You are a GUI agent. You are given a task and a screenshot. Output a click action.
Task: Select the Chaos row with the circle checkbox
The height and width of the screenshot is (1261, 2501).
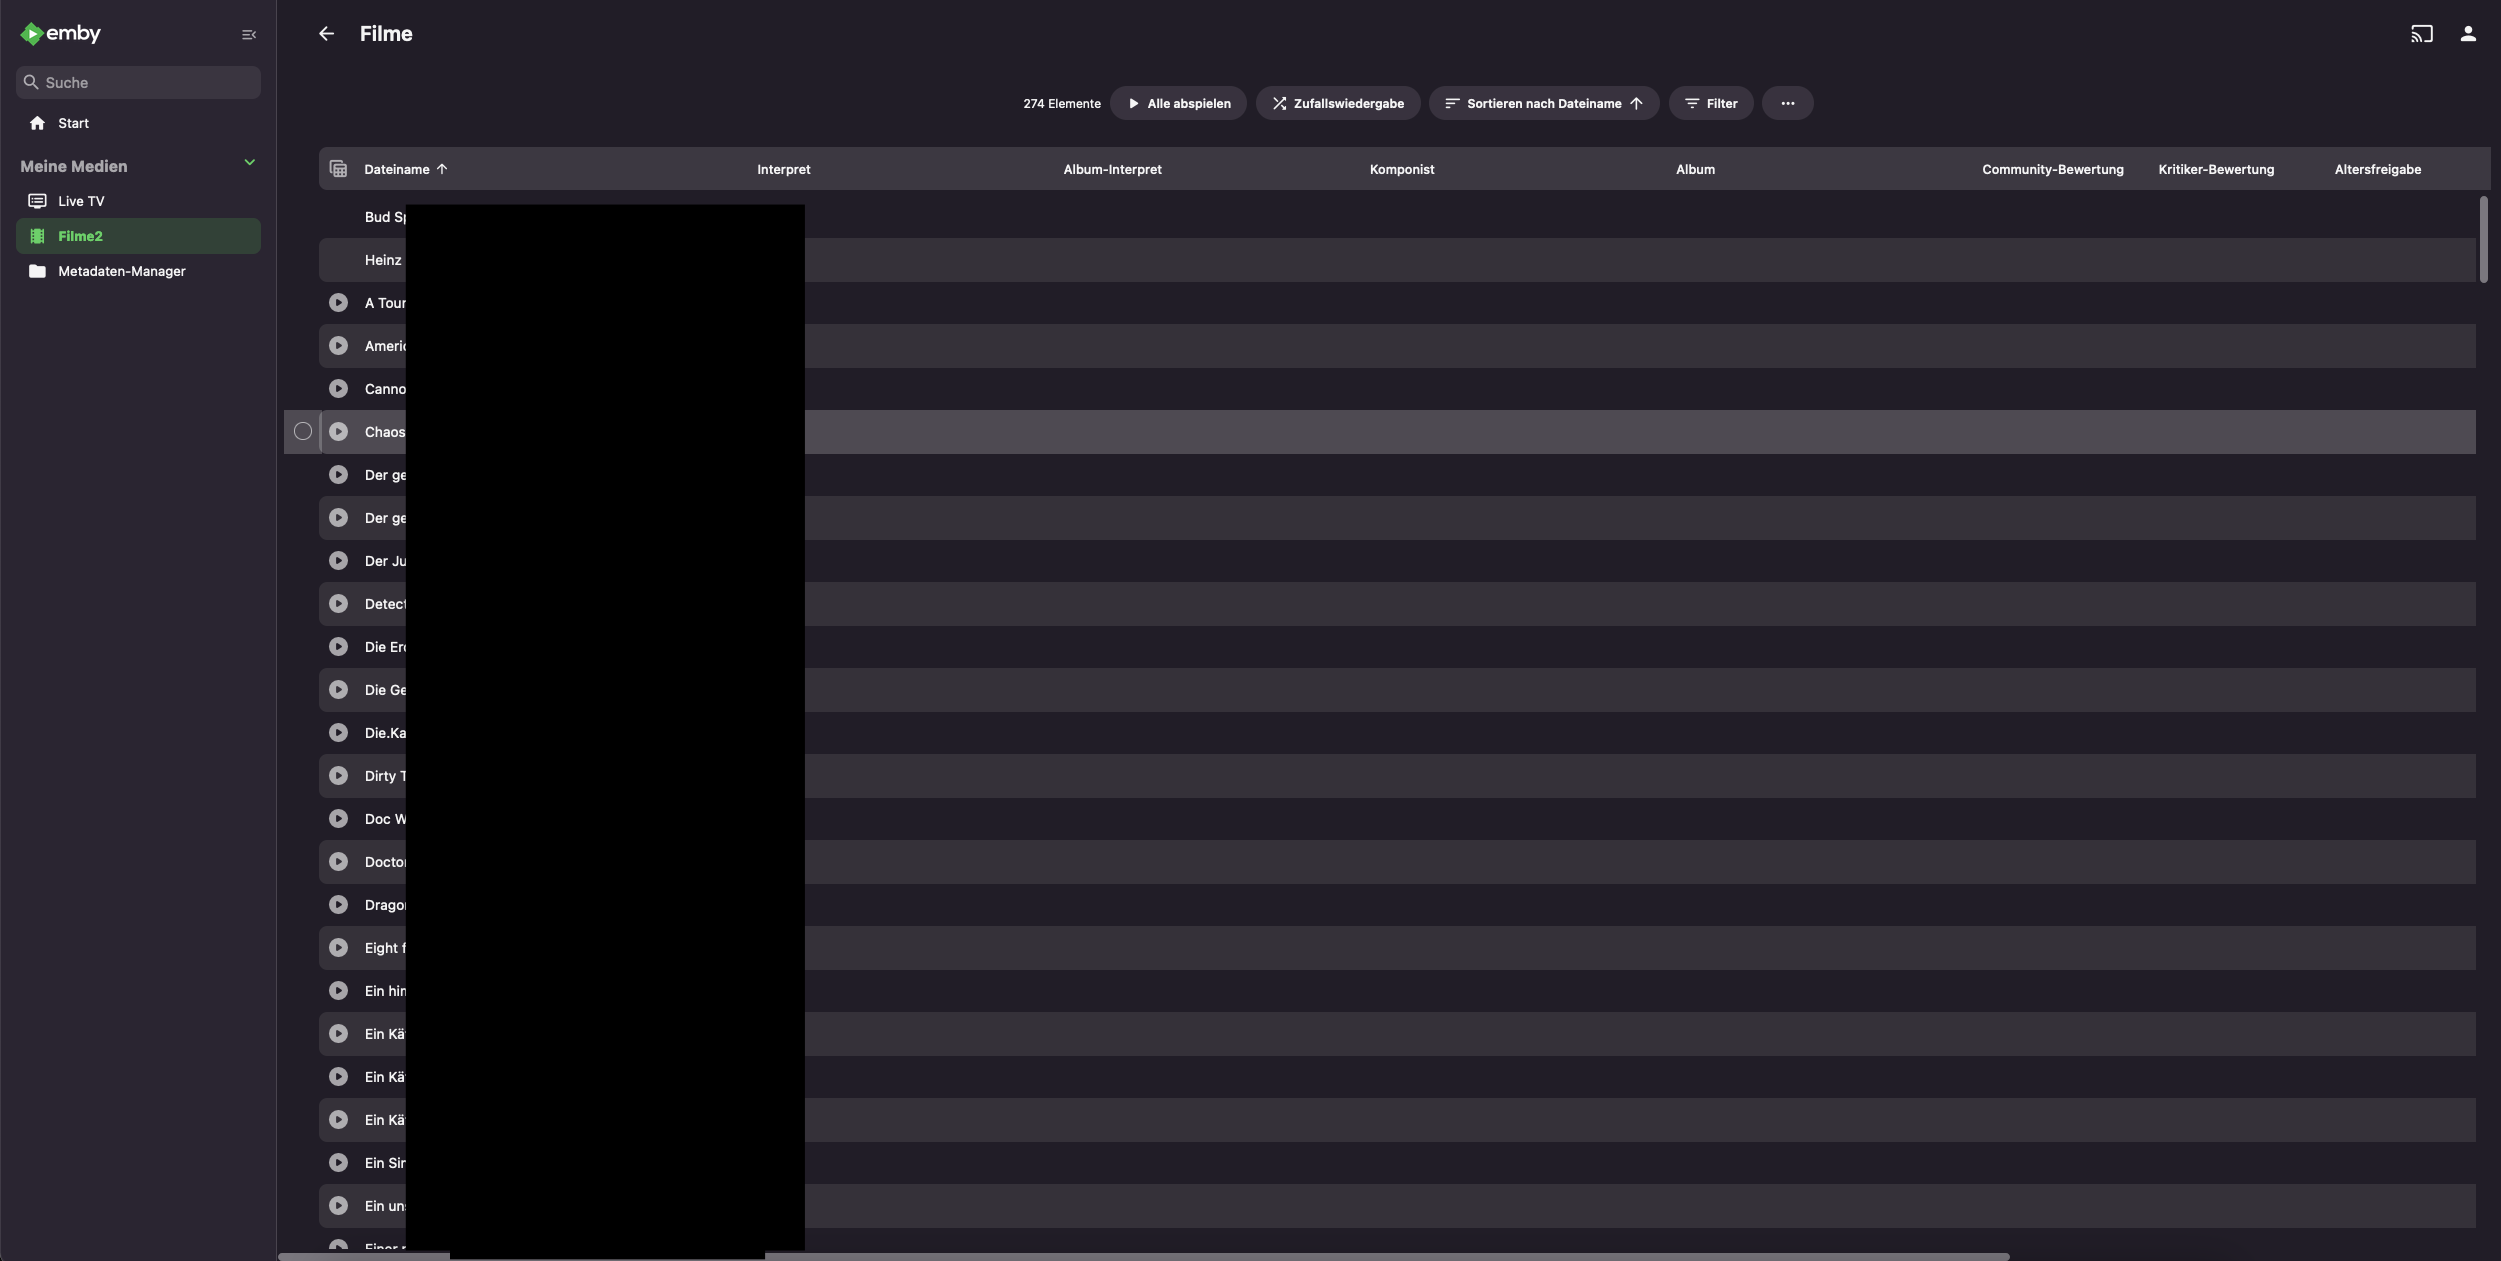(303, 432)
